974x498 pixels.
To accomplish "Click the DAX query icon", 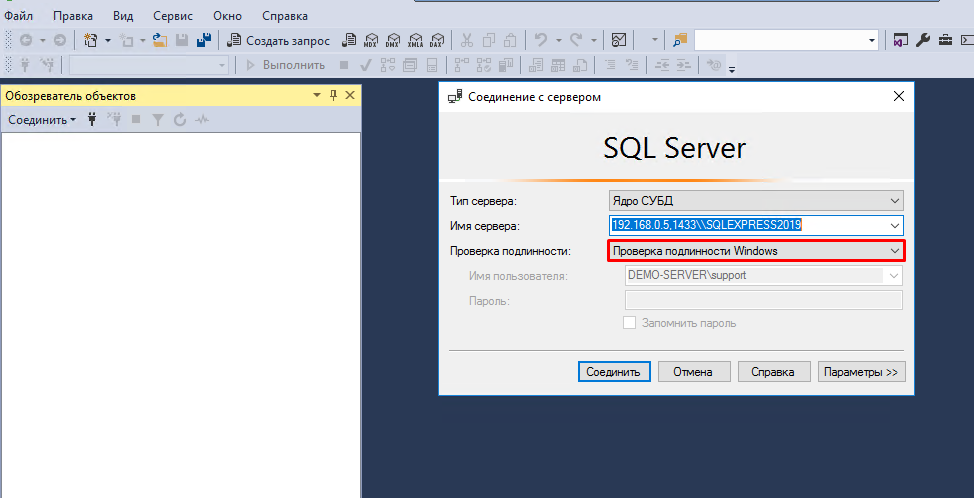I will coord(437,40).
